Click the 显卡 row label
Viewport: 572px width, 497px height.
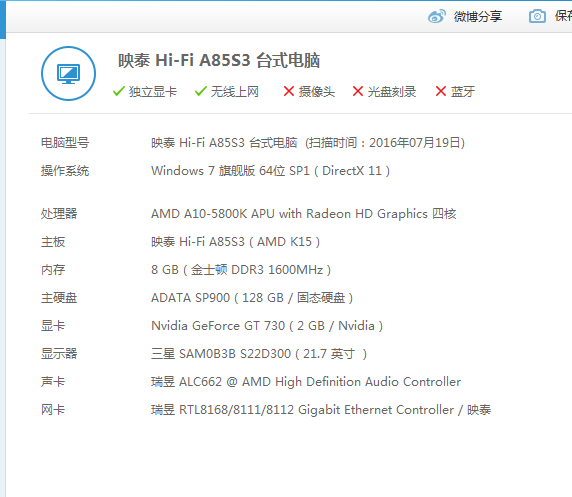53,325
